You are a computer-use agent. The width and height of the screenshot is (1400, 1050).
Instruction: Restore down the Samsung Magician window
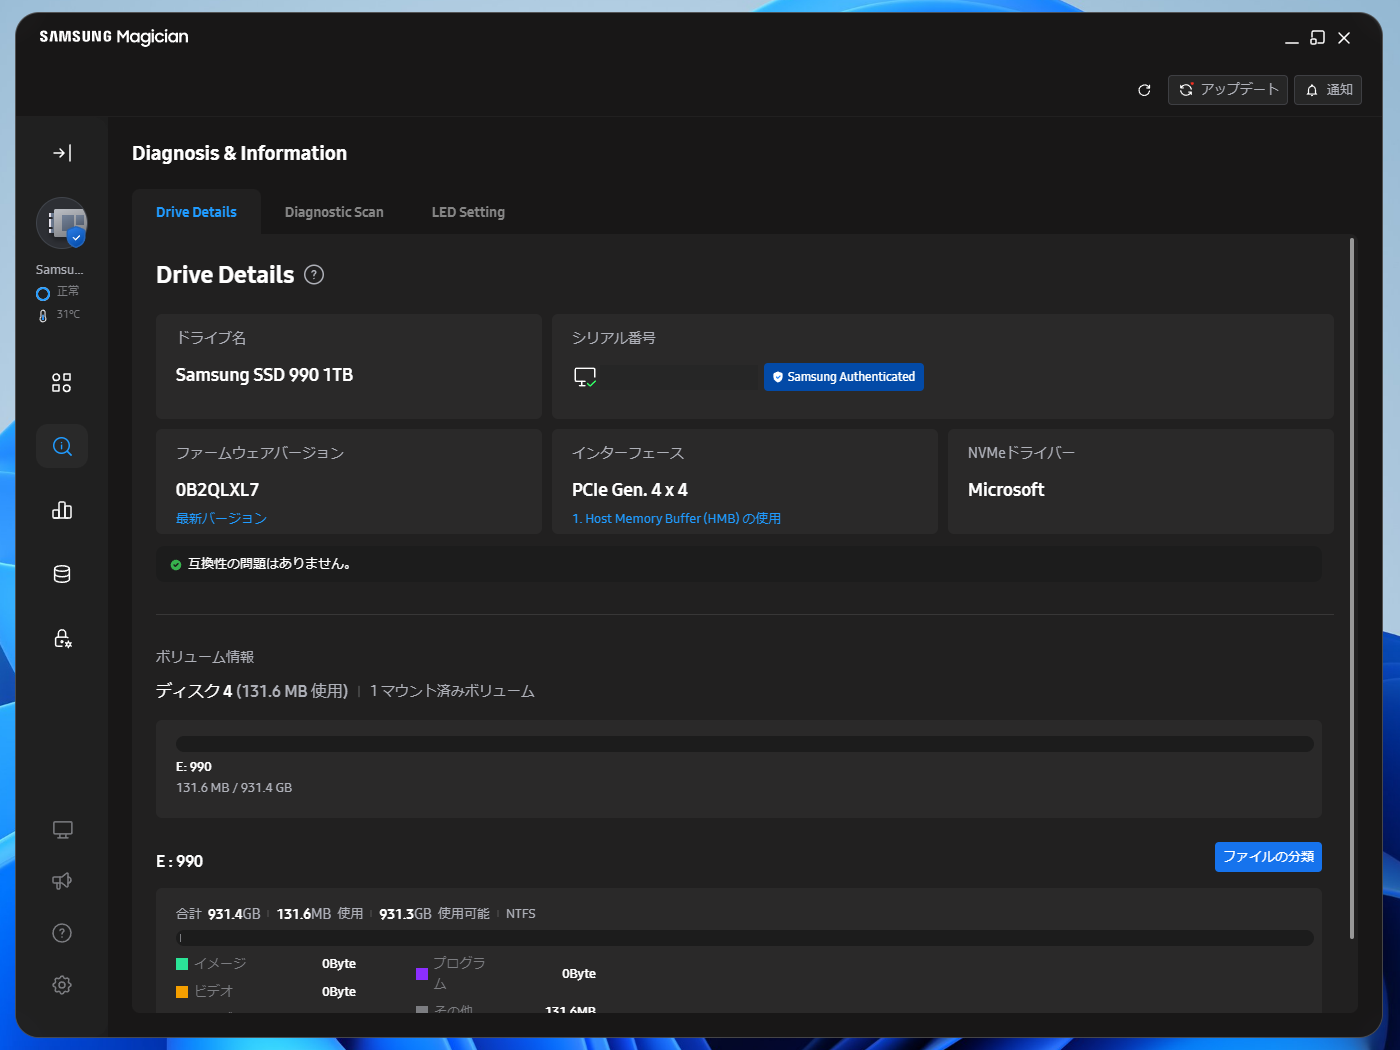tap(1318, 38)
